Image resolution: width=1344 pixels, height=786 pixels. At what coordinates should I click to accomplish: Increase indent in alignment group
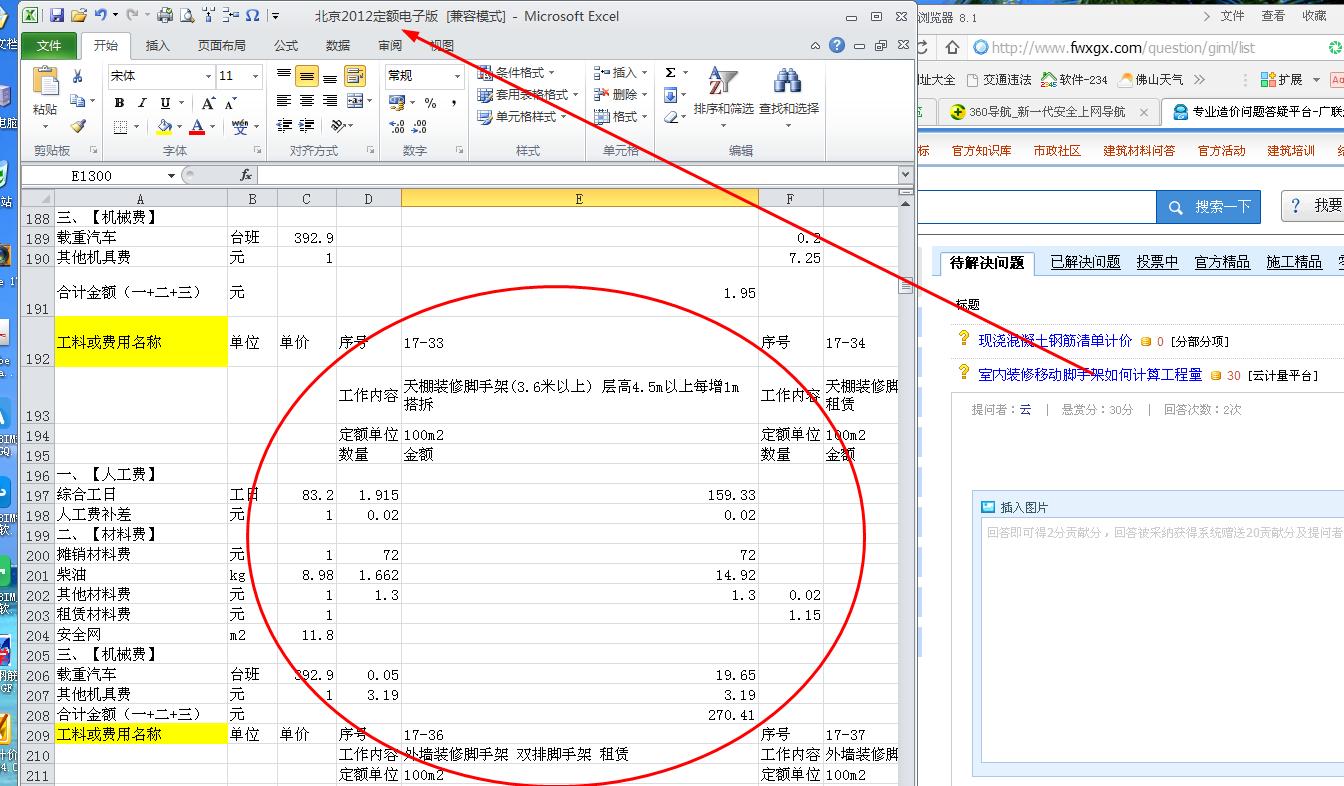click(307, 126)
